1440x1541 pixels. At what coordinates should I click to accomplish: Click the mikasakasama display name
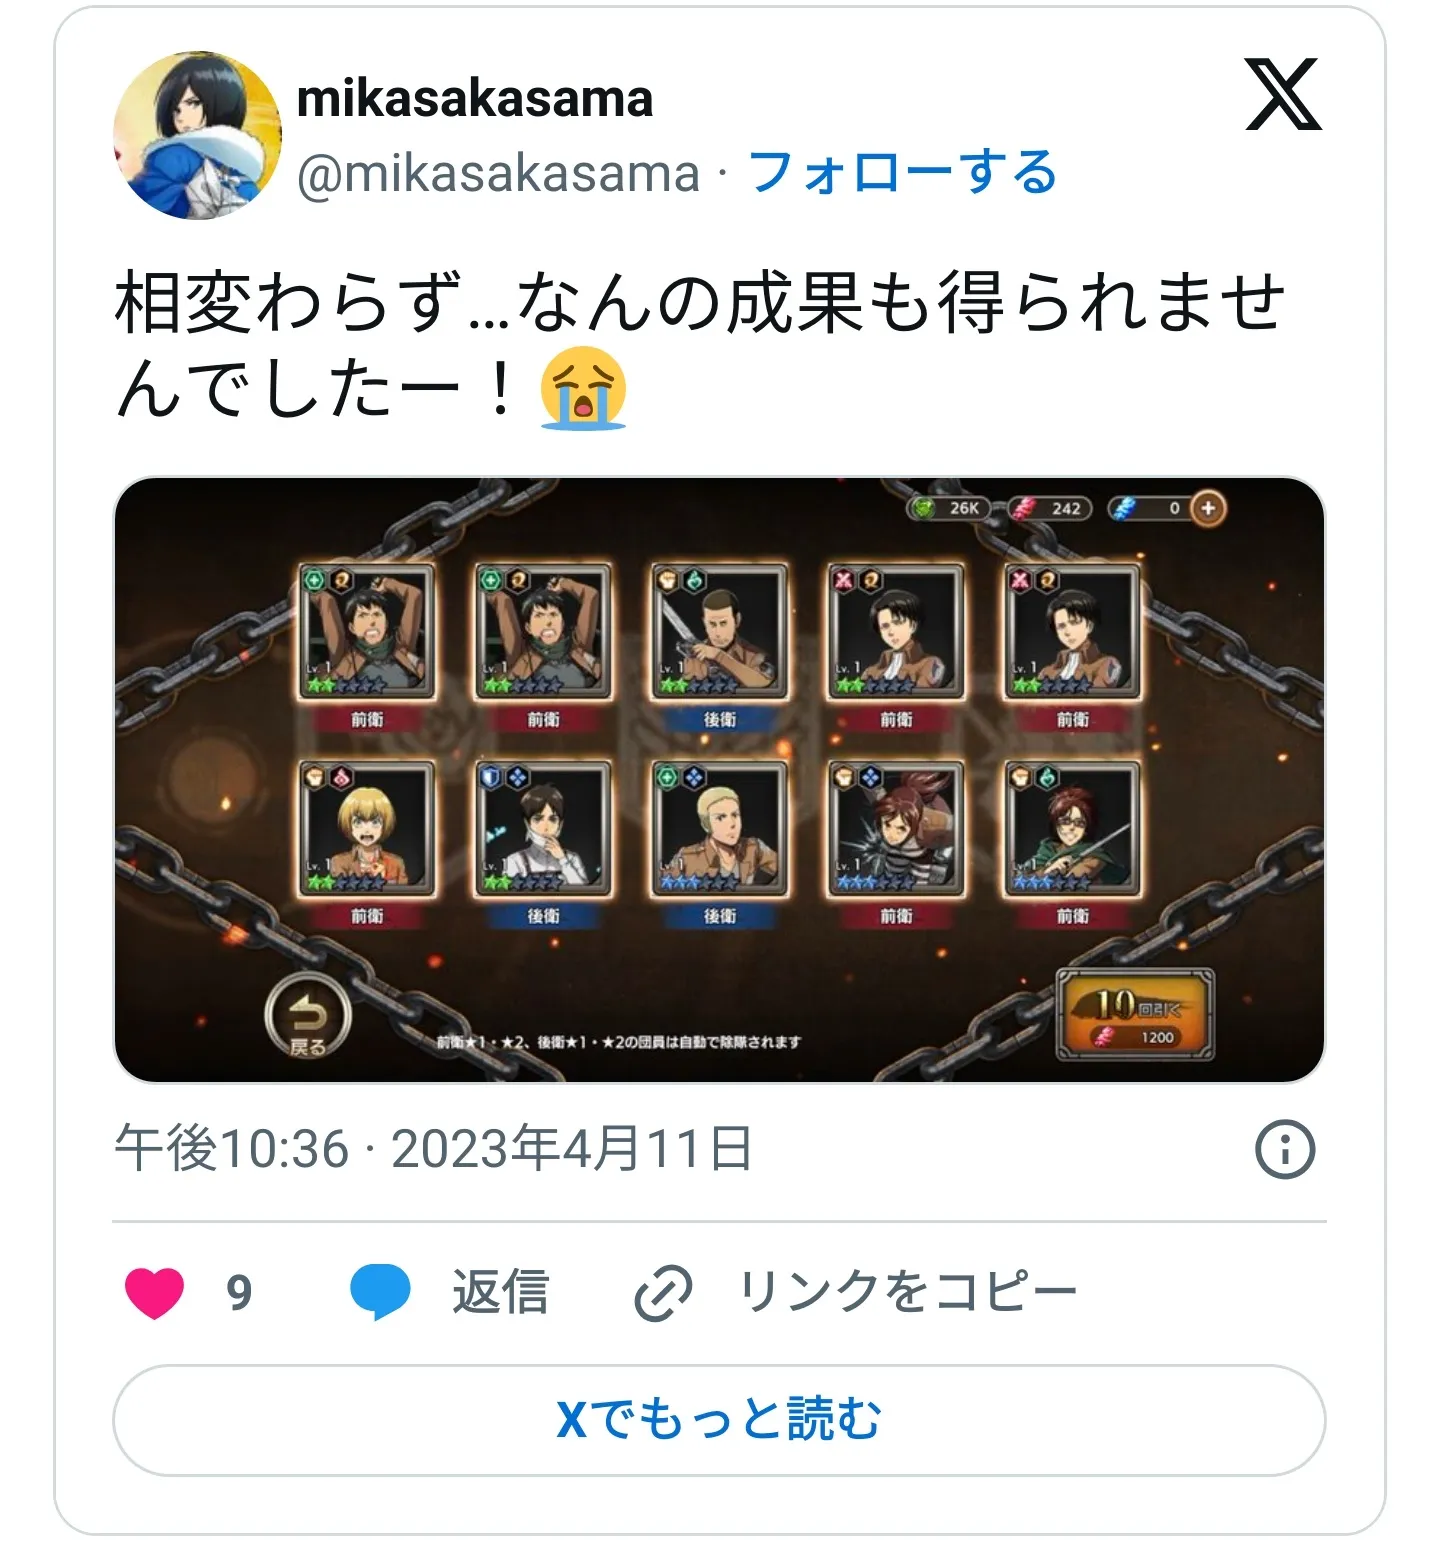click(475, 98)
